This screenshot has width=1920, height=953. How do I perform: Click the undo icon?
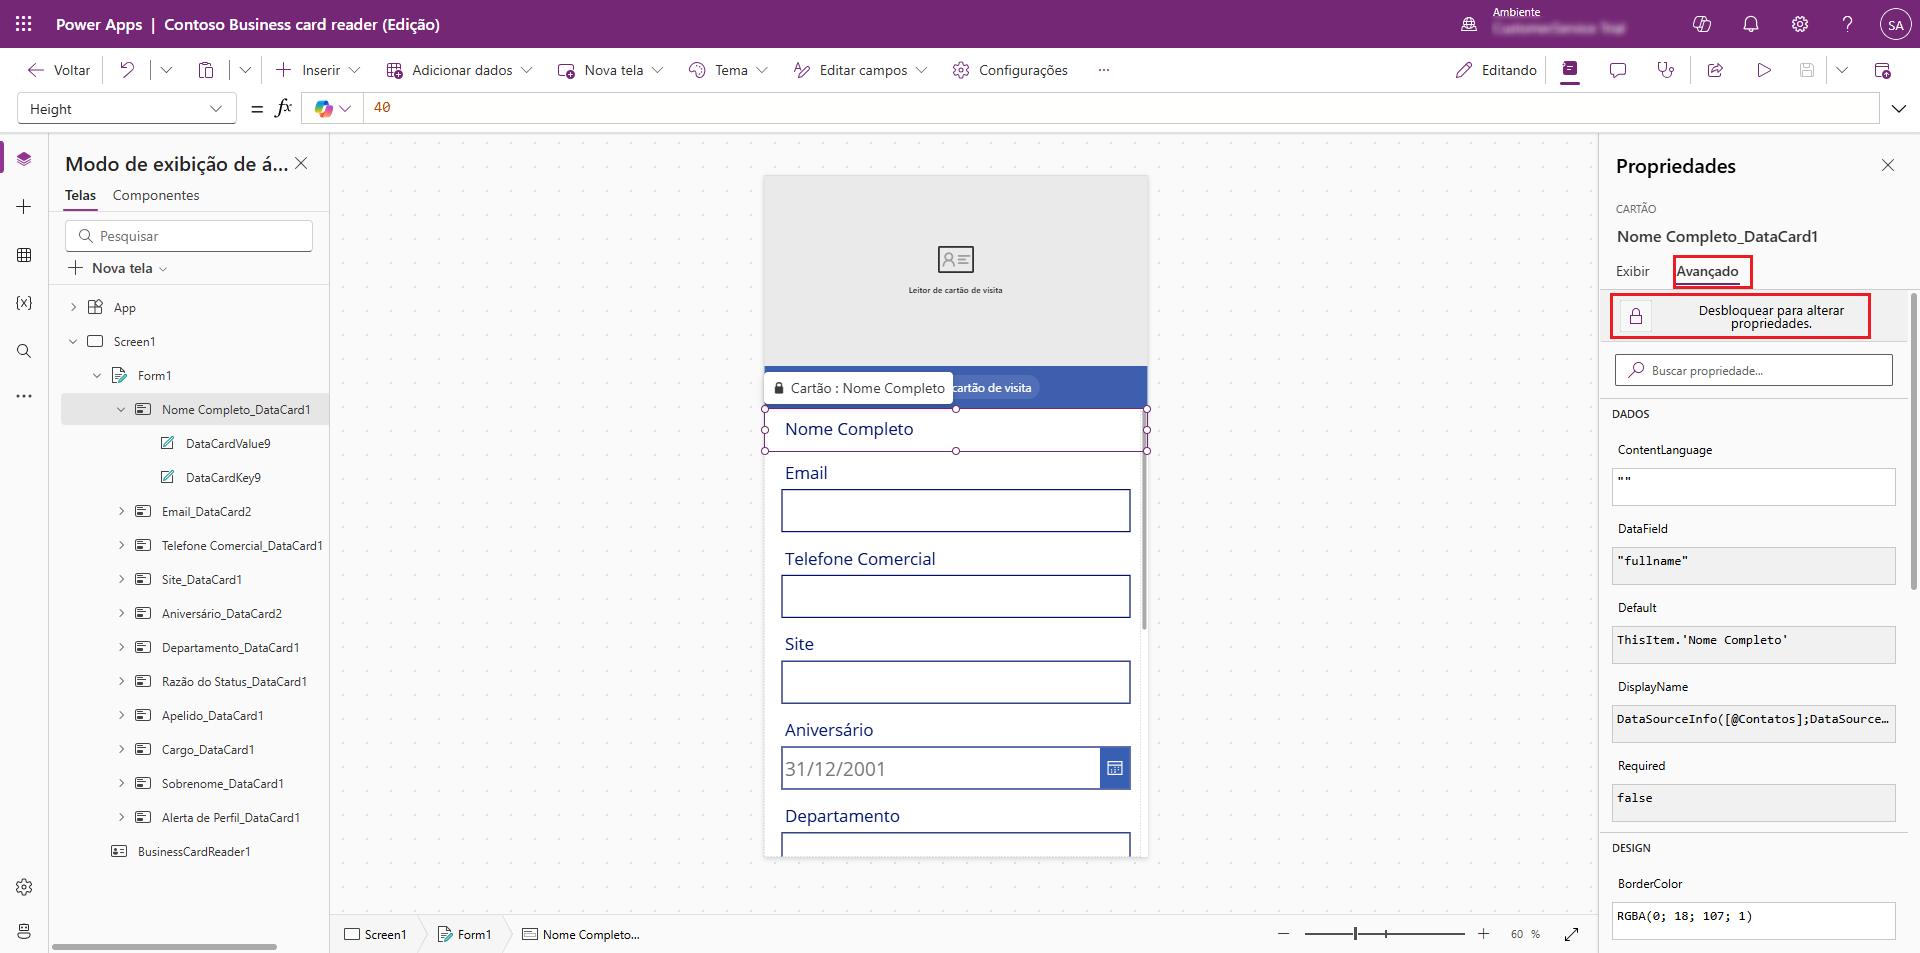[127, 70]
